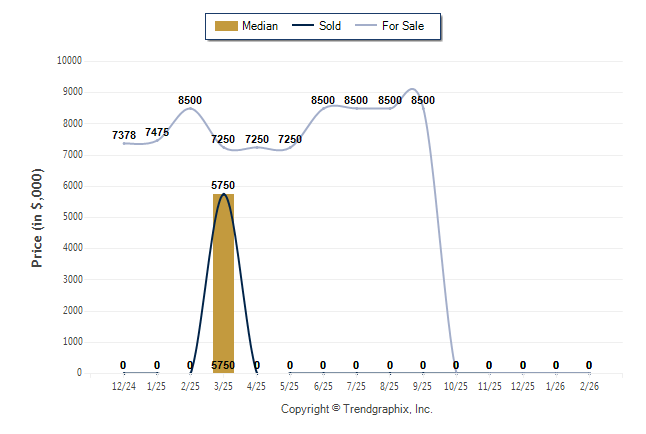Select the gold median bar for 3/25
Viewport: 646px width, 434px height.
point(223,280)
